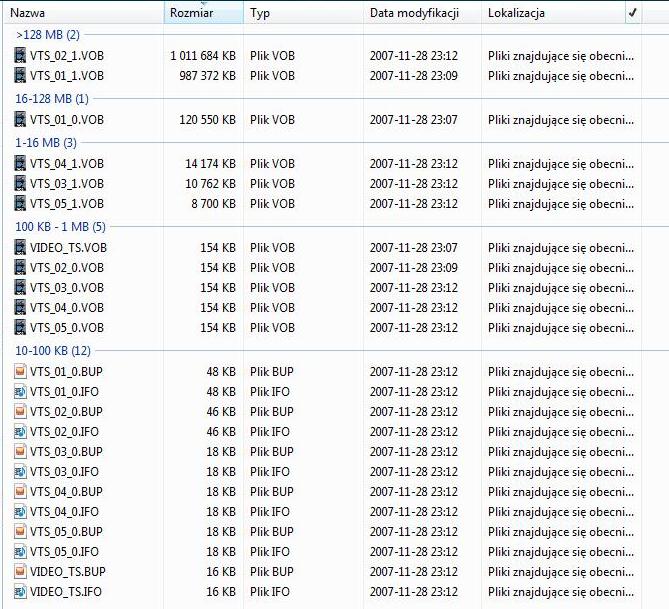The image size is (669, 609).
Task: Select file name VIDEO_TS.VOB
Action: (x=68, y=248)
